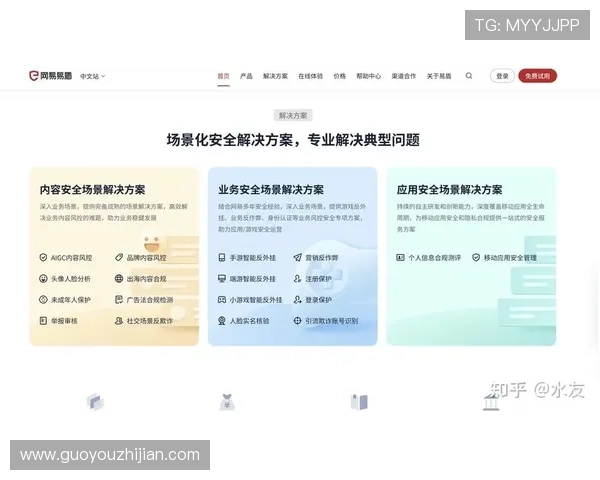Open the 内容安全场景解决方案 card title
600x480 pixels.
92,189
